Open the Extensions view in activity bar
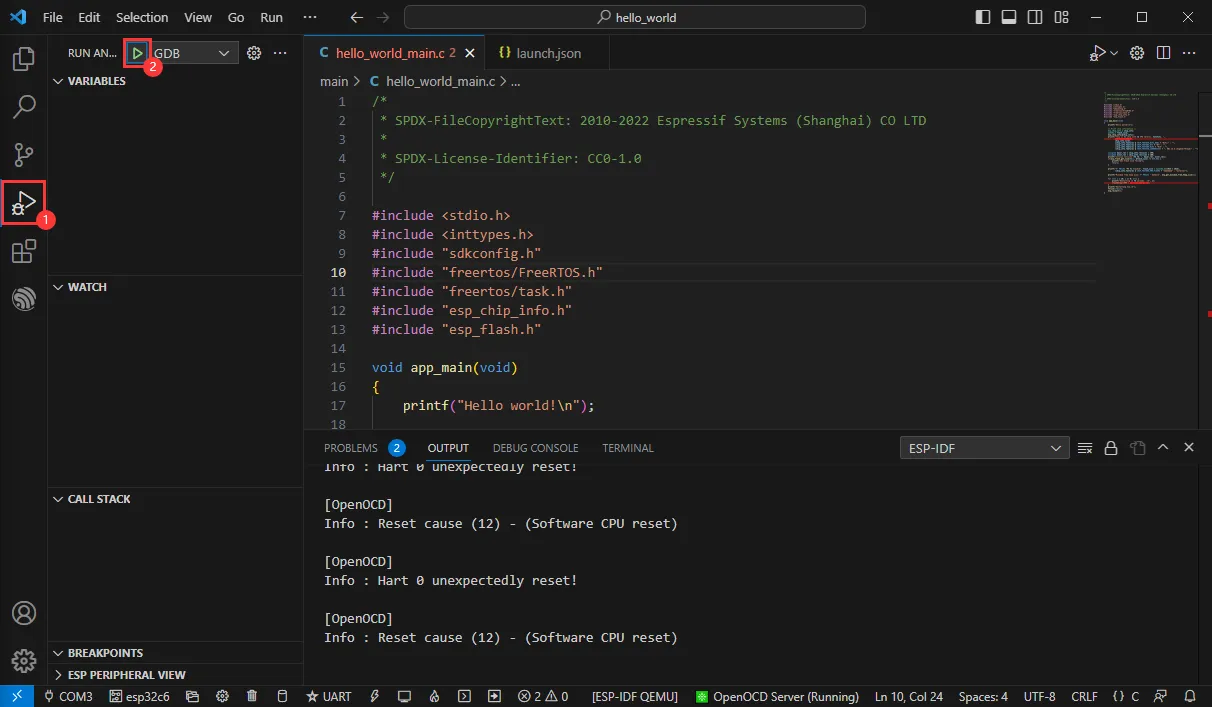This screenshot has width=1212, height=707. pyautogui.click(x=24, y=251)
